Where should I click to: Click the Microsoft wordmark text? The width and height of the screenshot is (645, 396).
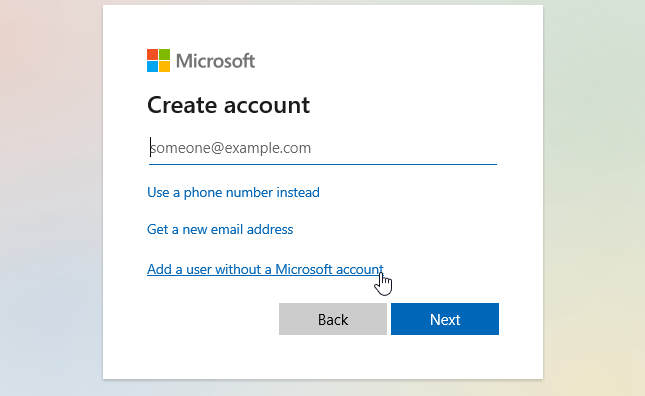pos(216,61)
